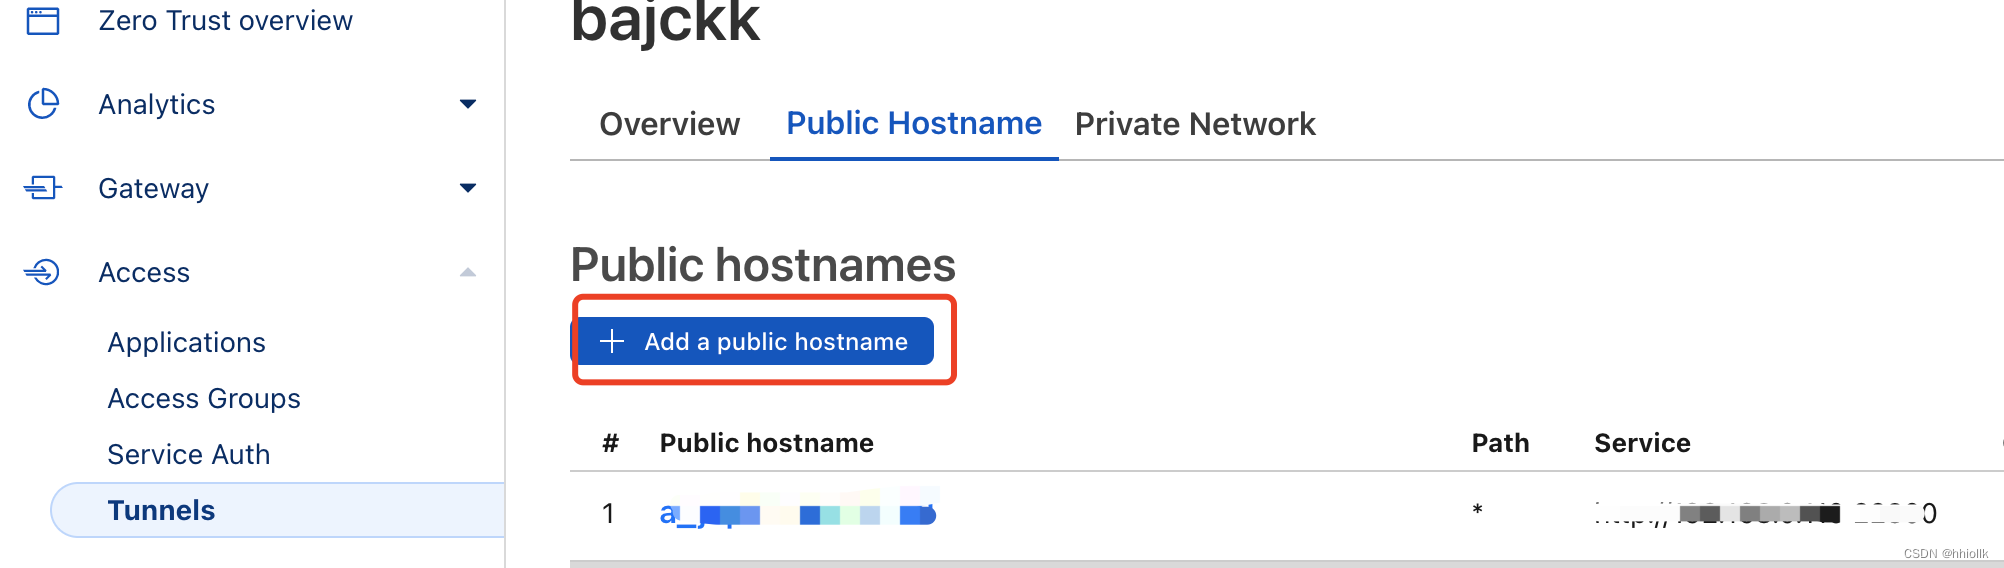2004x568 pixels.
Task: Click the Gateway icon in sidebar
Action: click(43, 188)
